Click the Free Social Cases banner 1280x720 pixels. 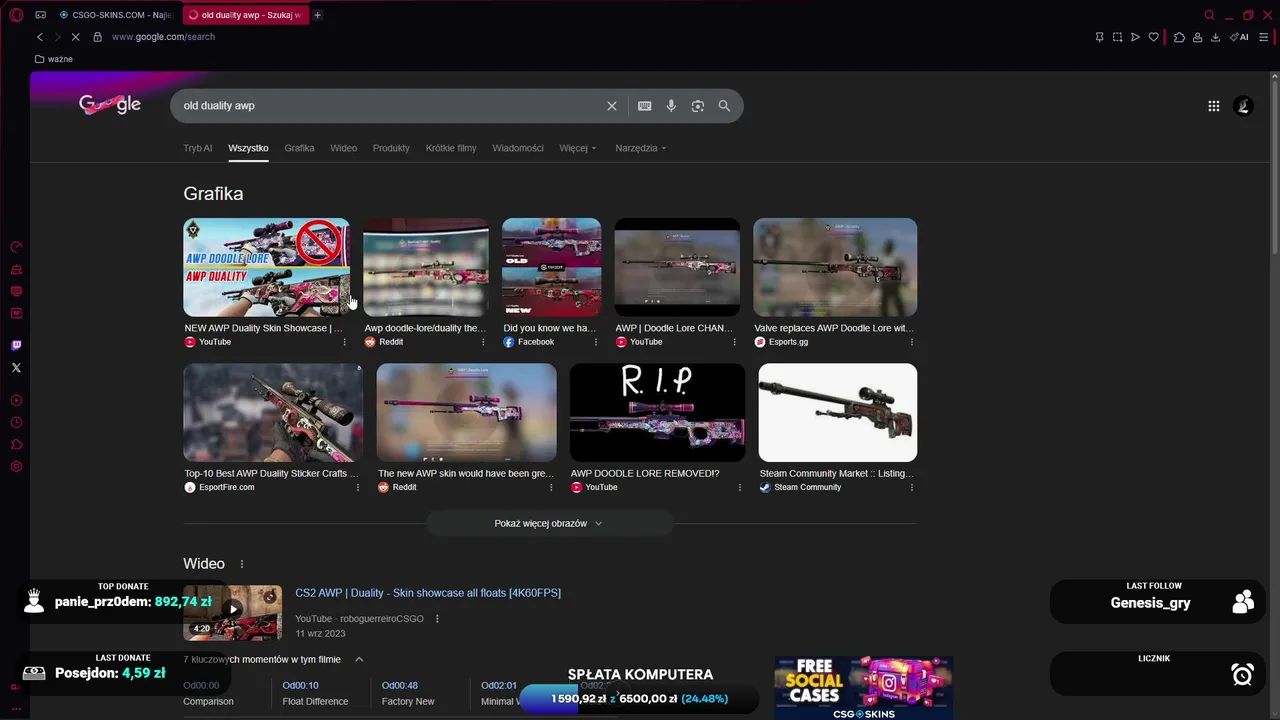pyautogui.click(x=863, y=688)
